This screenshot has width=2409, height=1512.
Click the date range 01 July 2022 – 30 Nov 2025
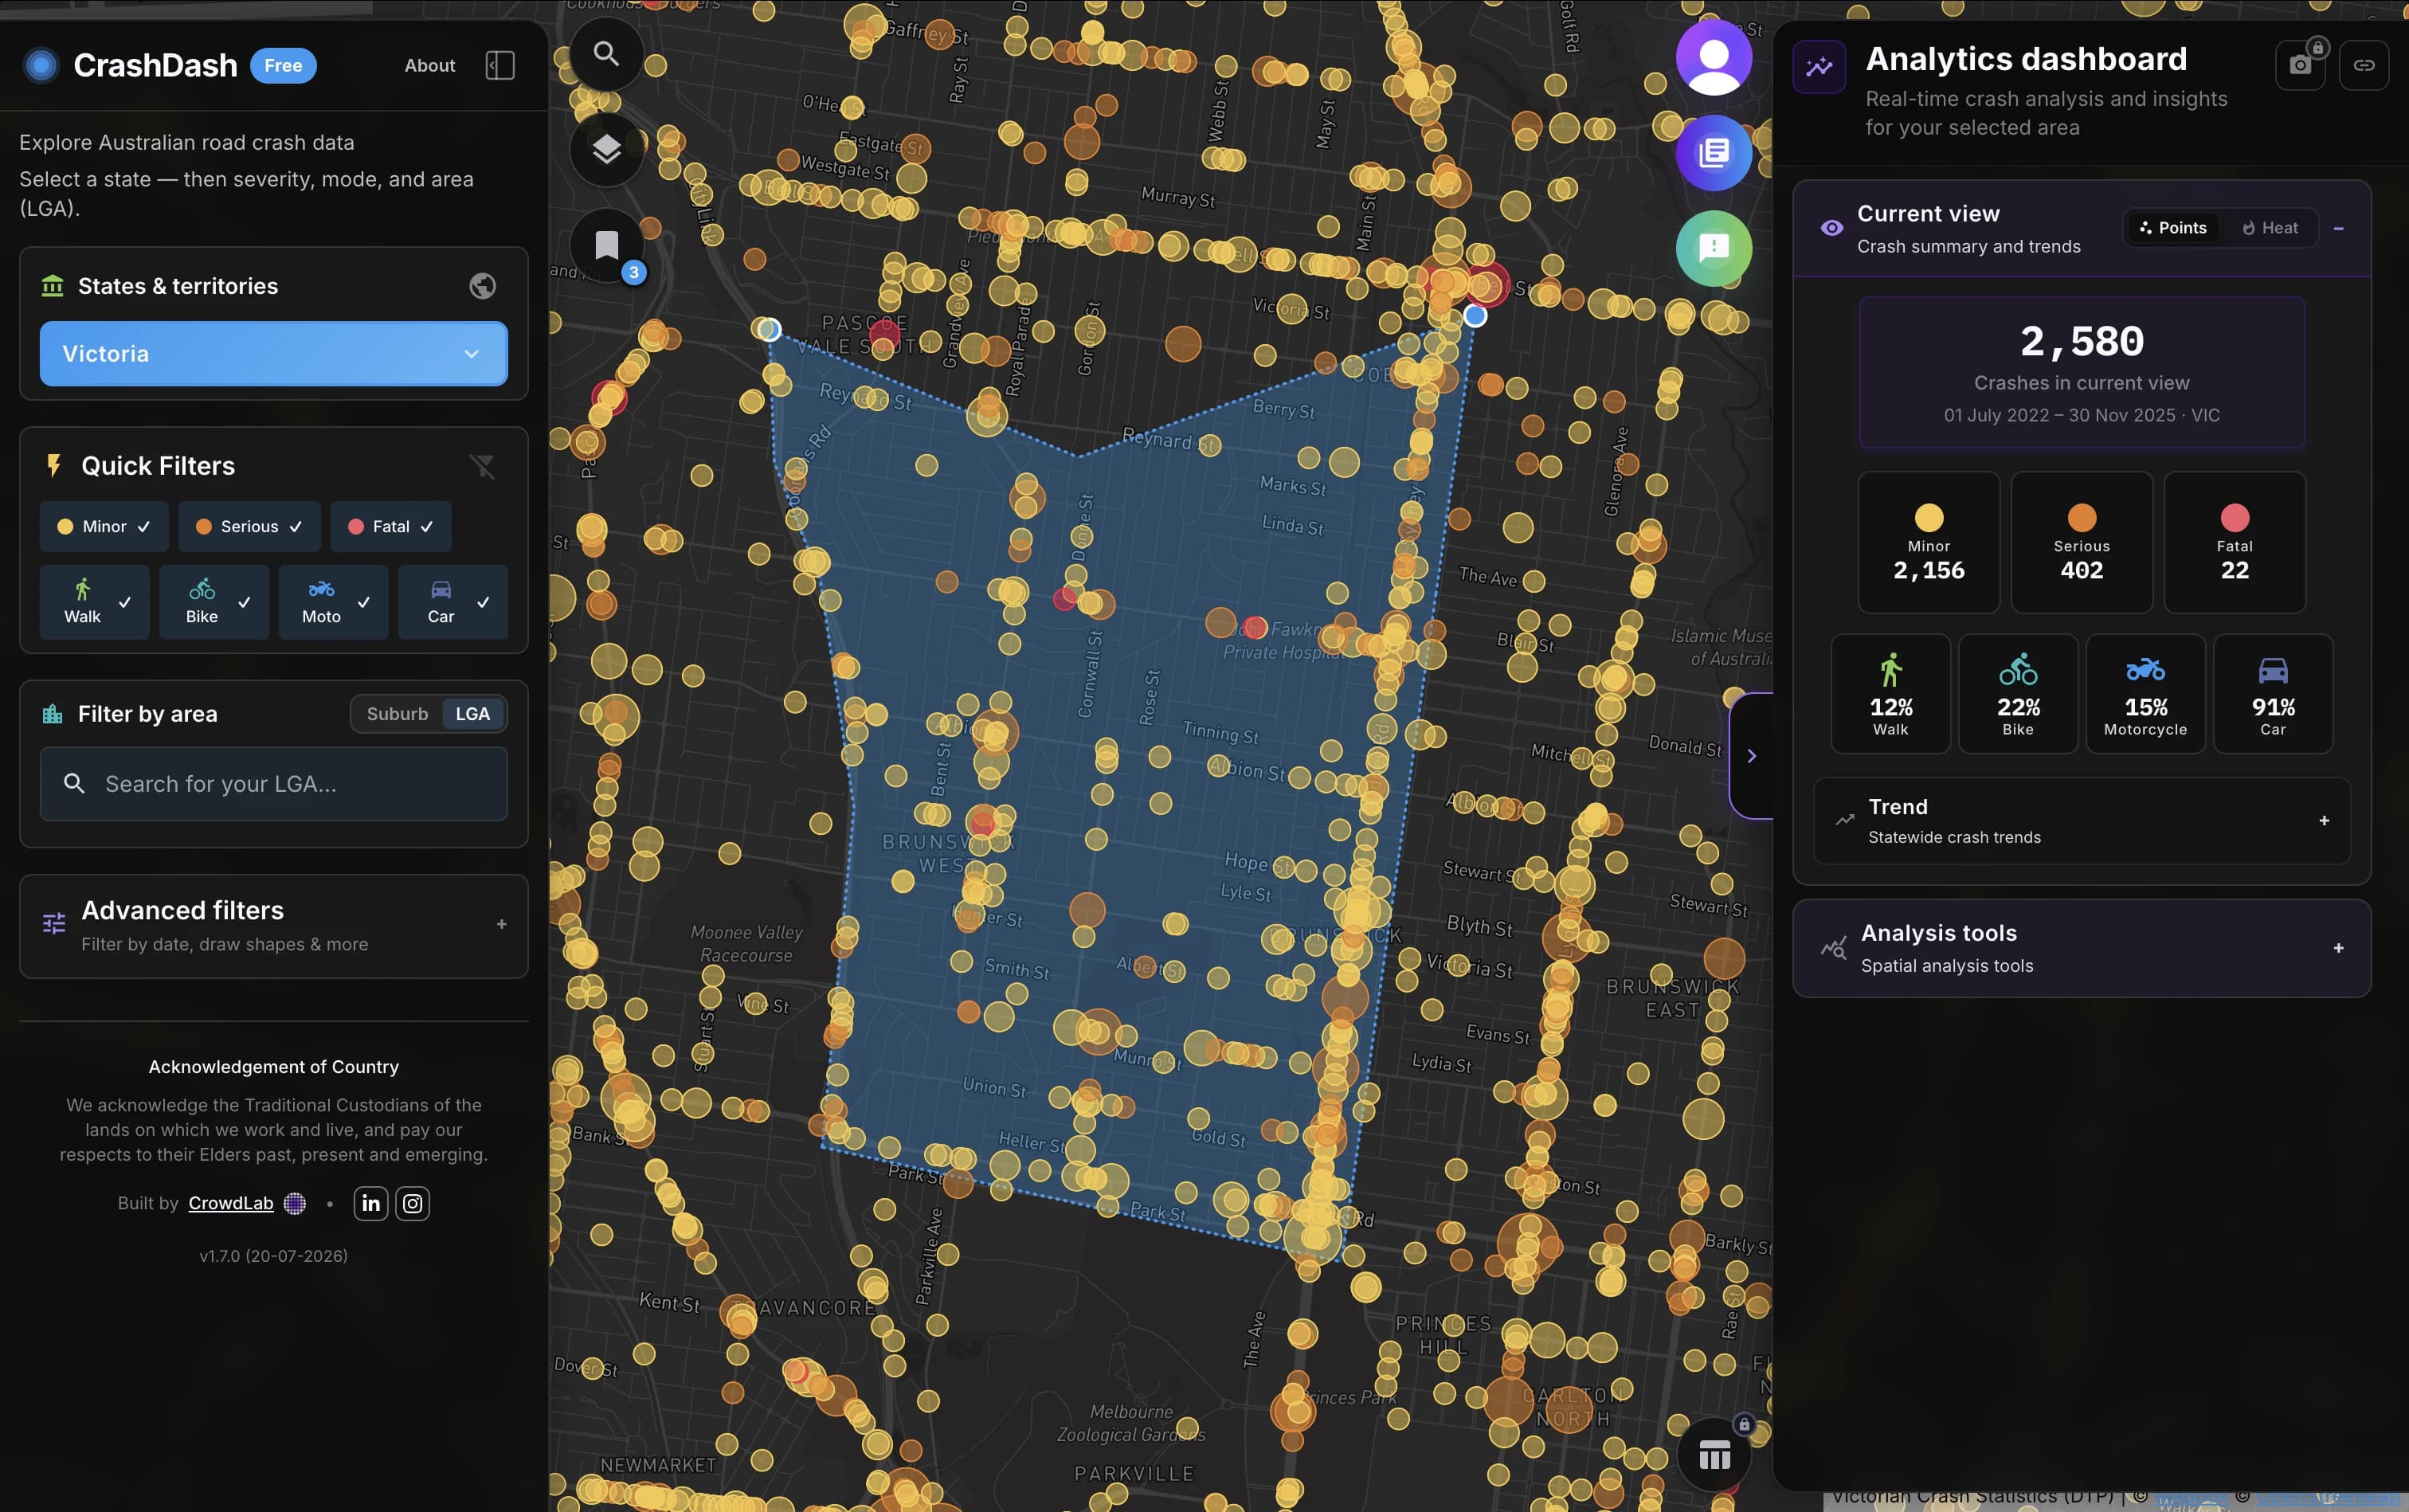[2059, 415]
